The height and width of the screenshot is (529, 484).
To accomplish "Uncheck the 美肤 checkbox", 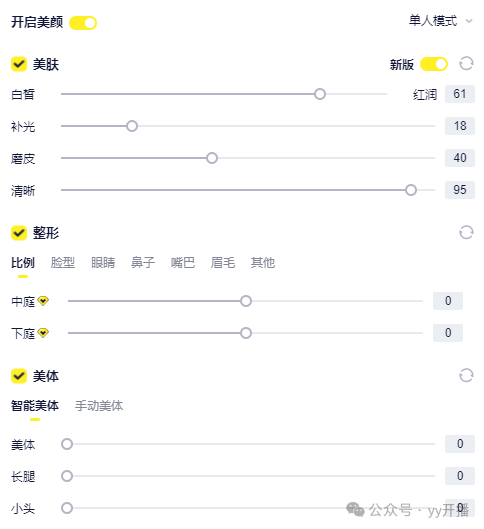I will pyautogui.click(x=19, y=64).
